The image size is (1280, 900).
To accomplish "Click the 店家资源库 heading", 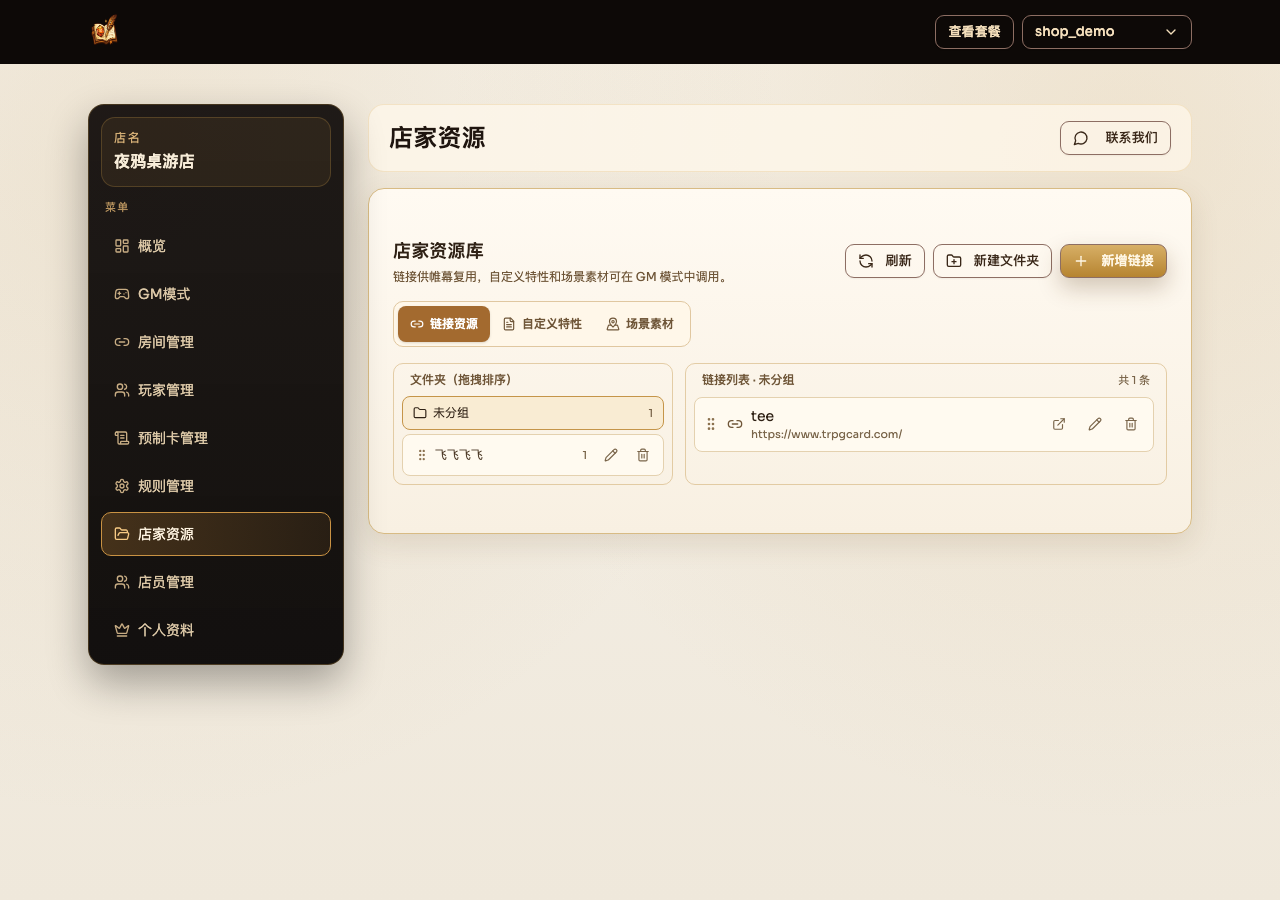I will click(x=438, y=251).
